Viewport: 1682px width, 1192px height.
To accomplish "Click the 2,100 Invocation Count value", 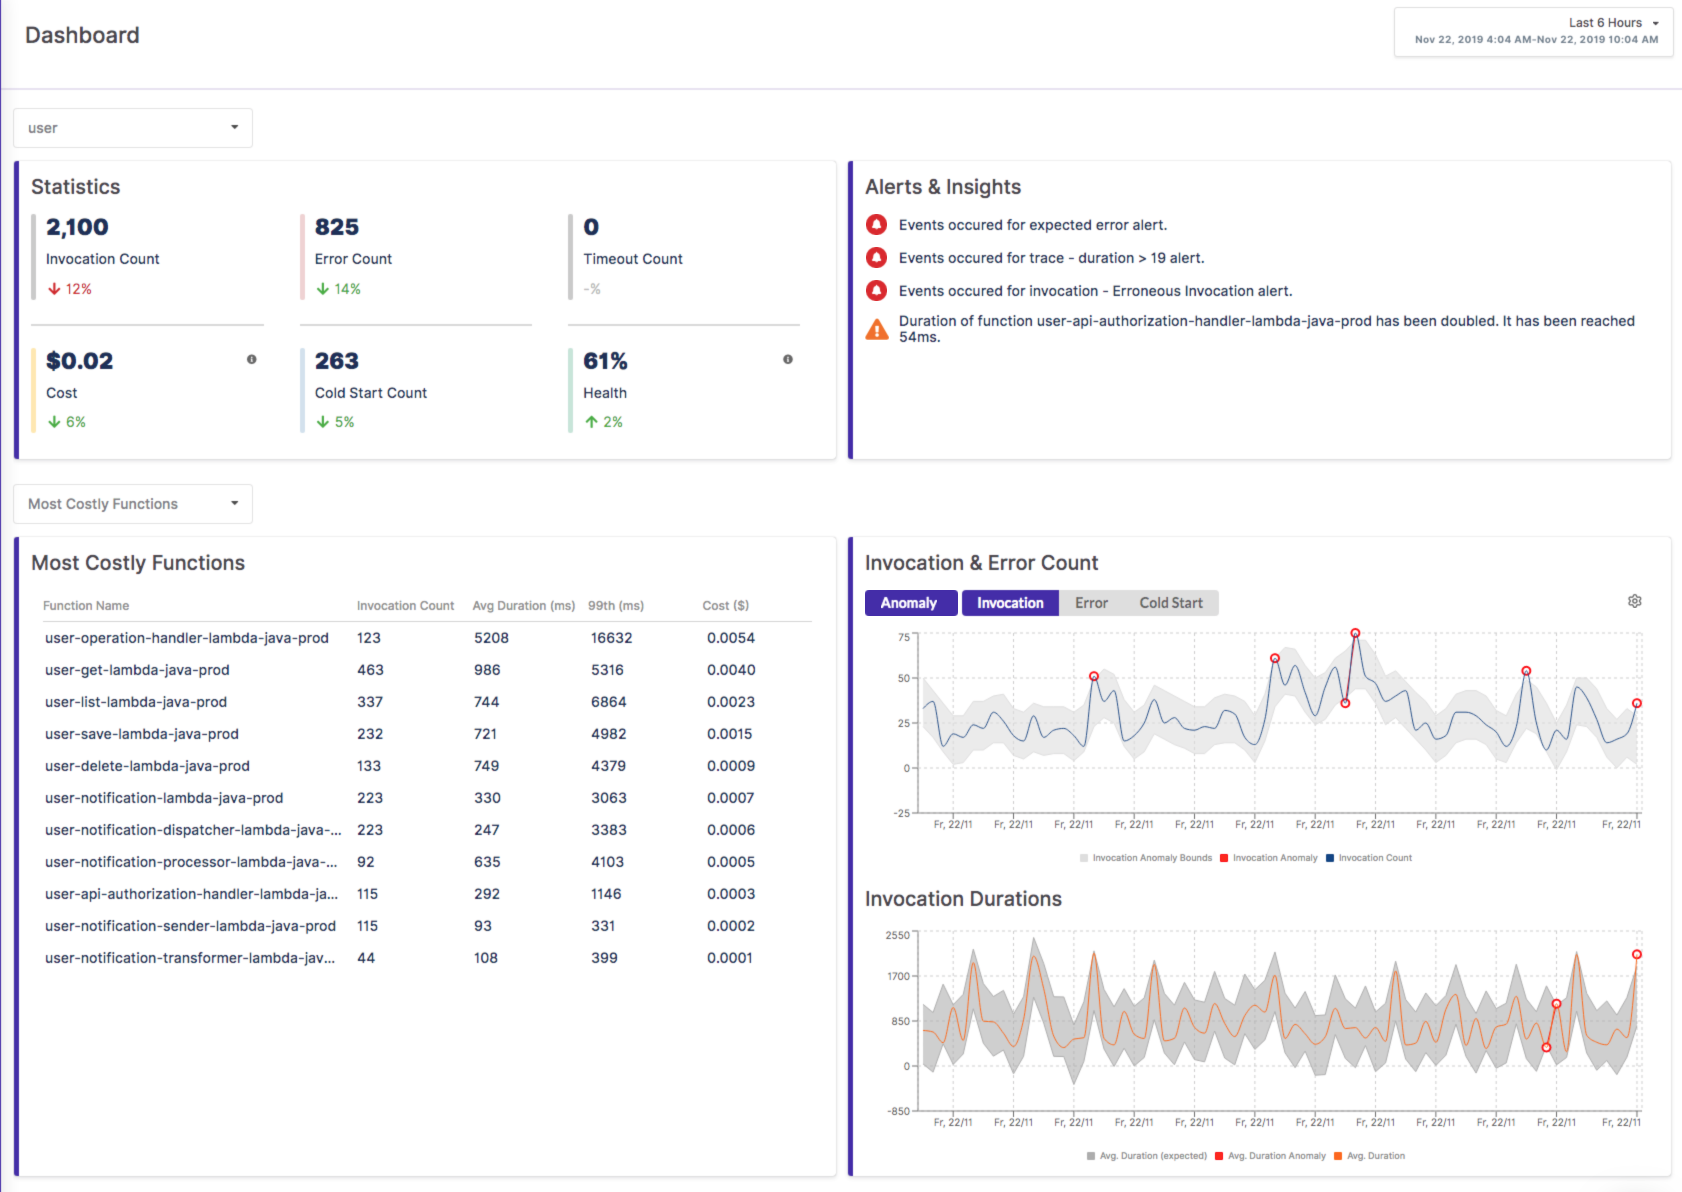I will coord(77,227).
